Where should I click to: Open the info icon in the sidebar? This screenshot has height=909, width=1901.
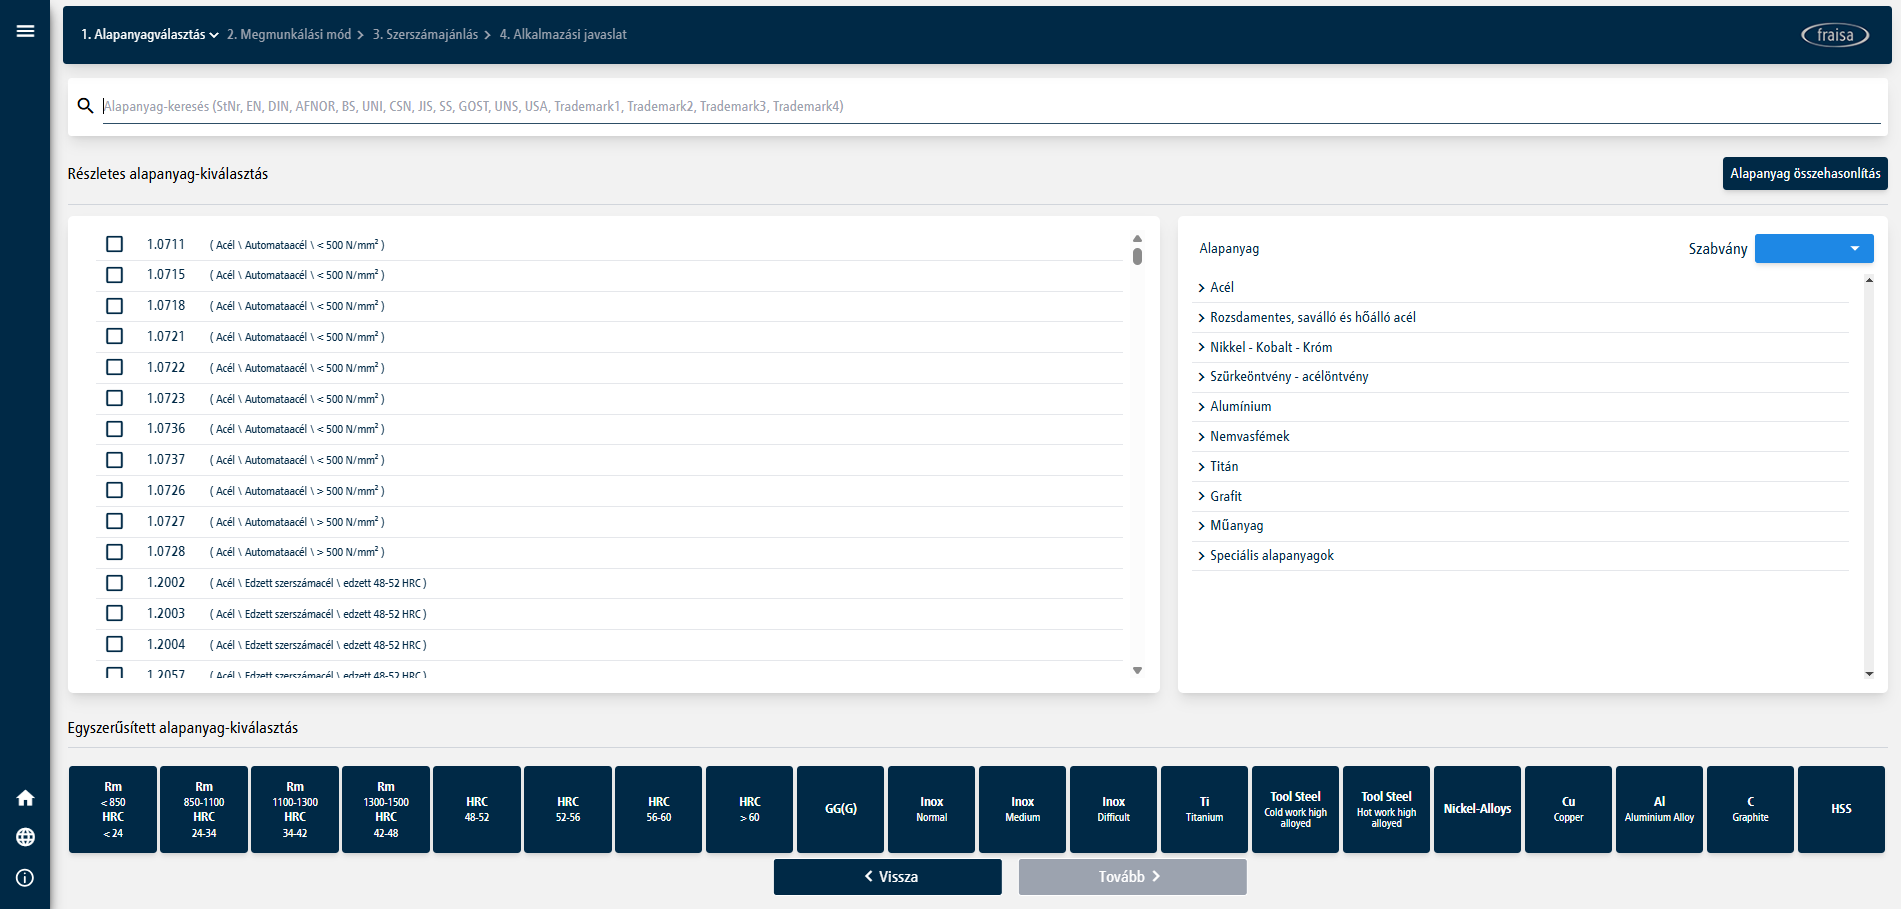pos(25,877)
